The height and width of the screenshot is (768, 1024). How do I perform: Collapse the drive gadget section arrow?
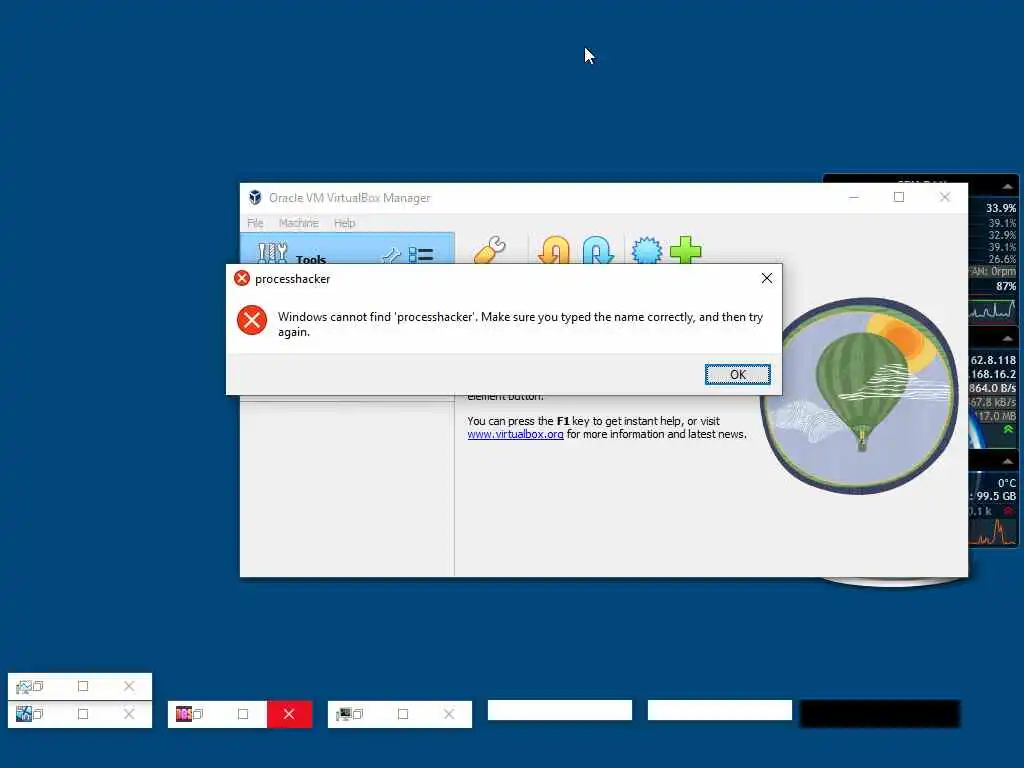point(1007,462)
